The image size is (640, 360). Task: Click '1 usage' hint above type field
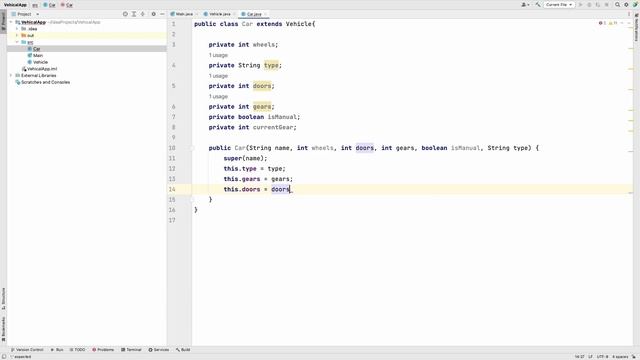pyautogui.click(x=218, y=55)
